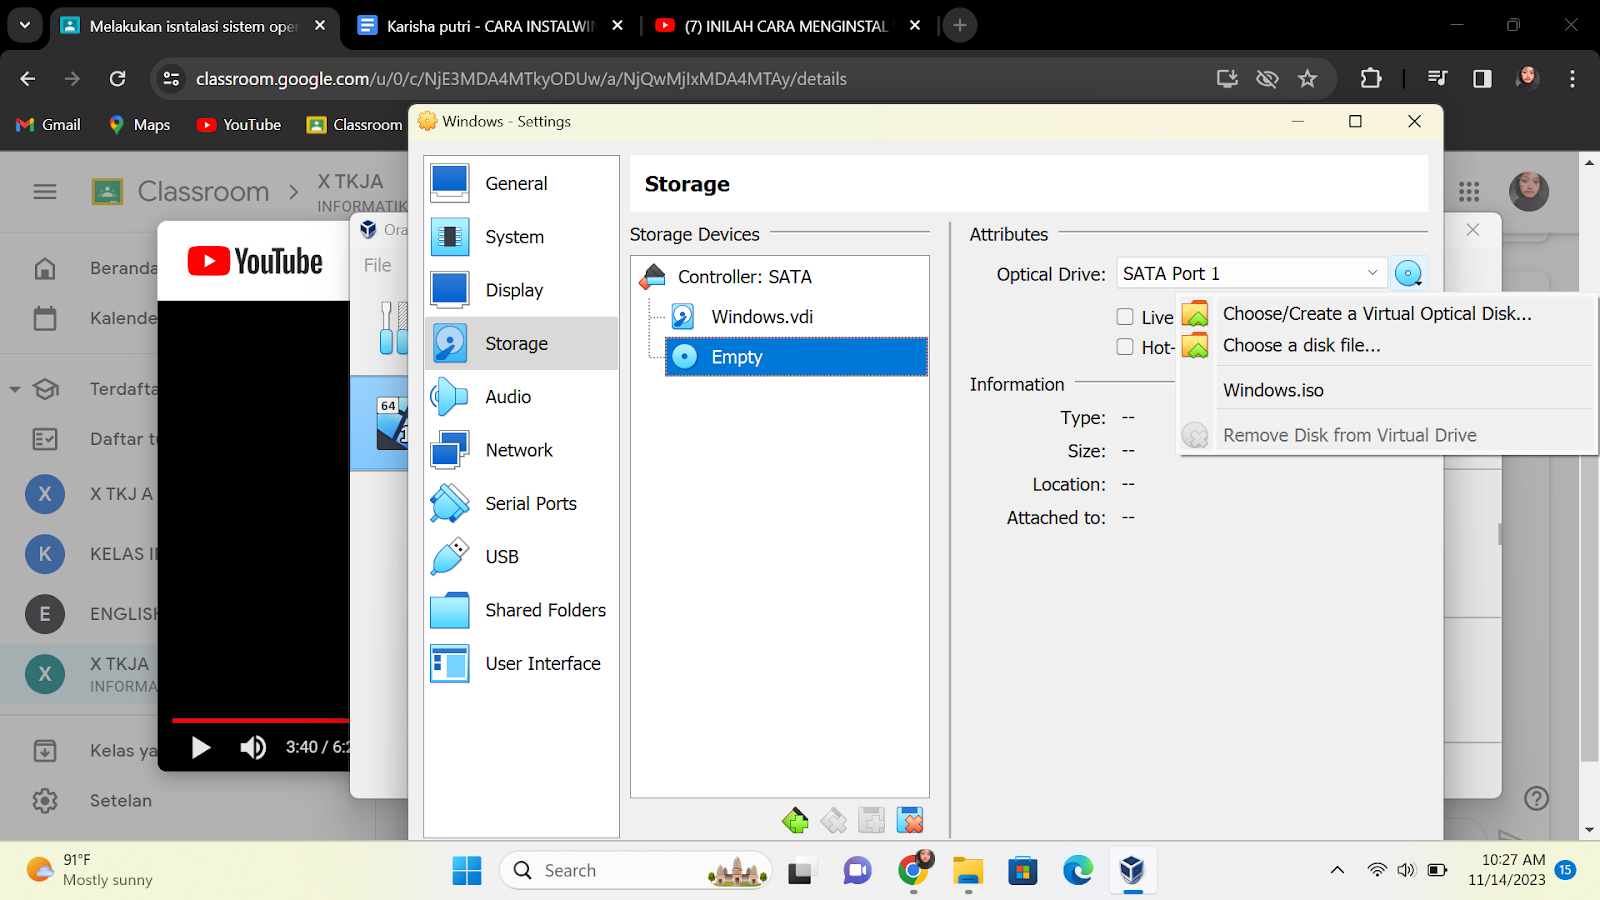Switch to the Karisha putri document tab

491,26
